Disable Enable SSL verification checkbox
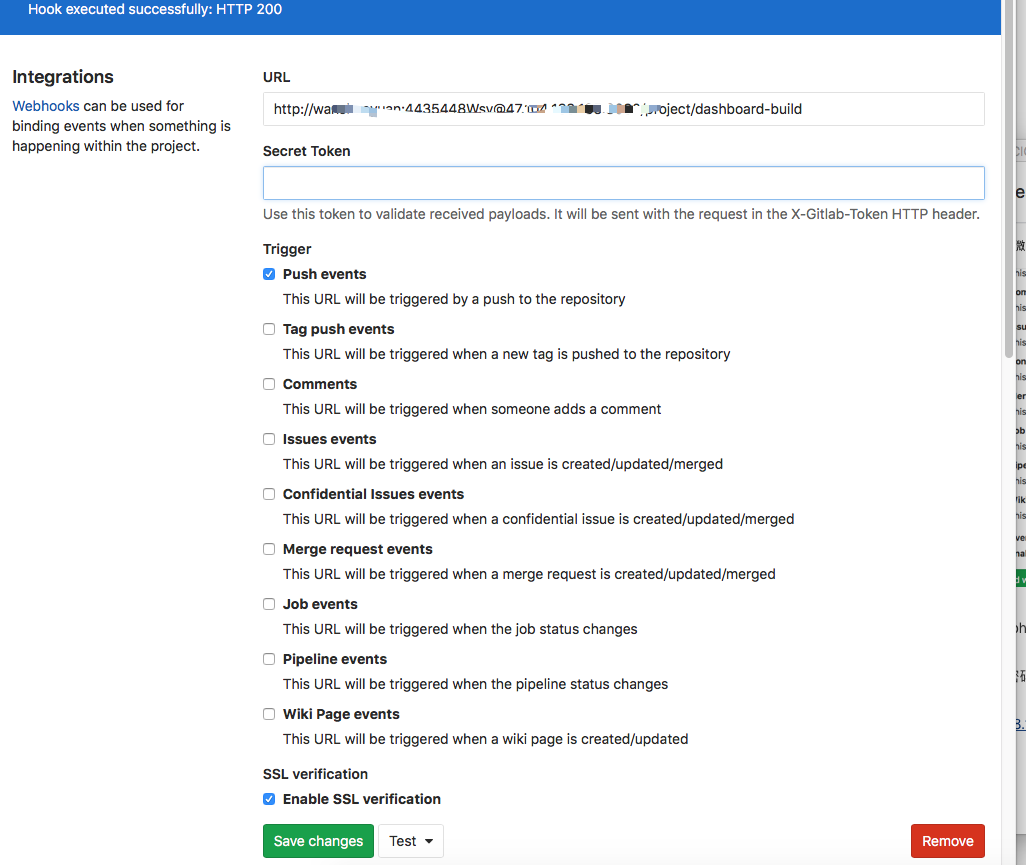 (269, 799)
